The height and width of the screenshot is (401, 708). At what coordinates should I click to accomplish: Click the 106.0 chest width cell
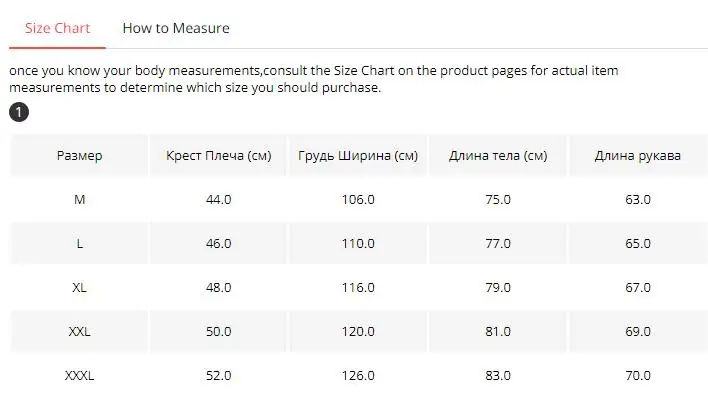(358, 199)
